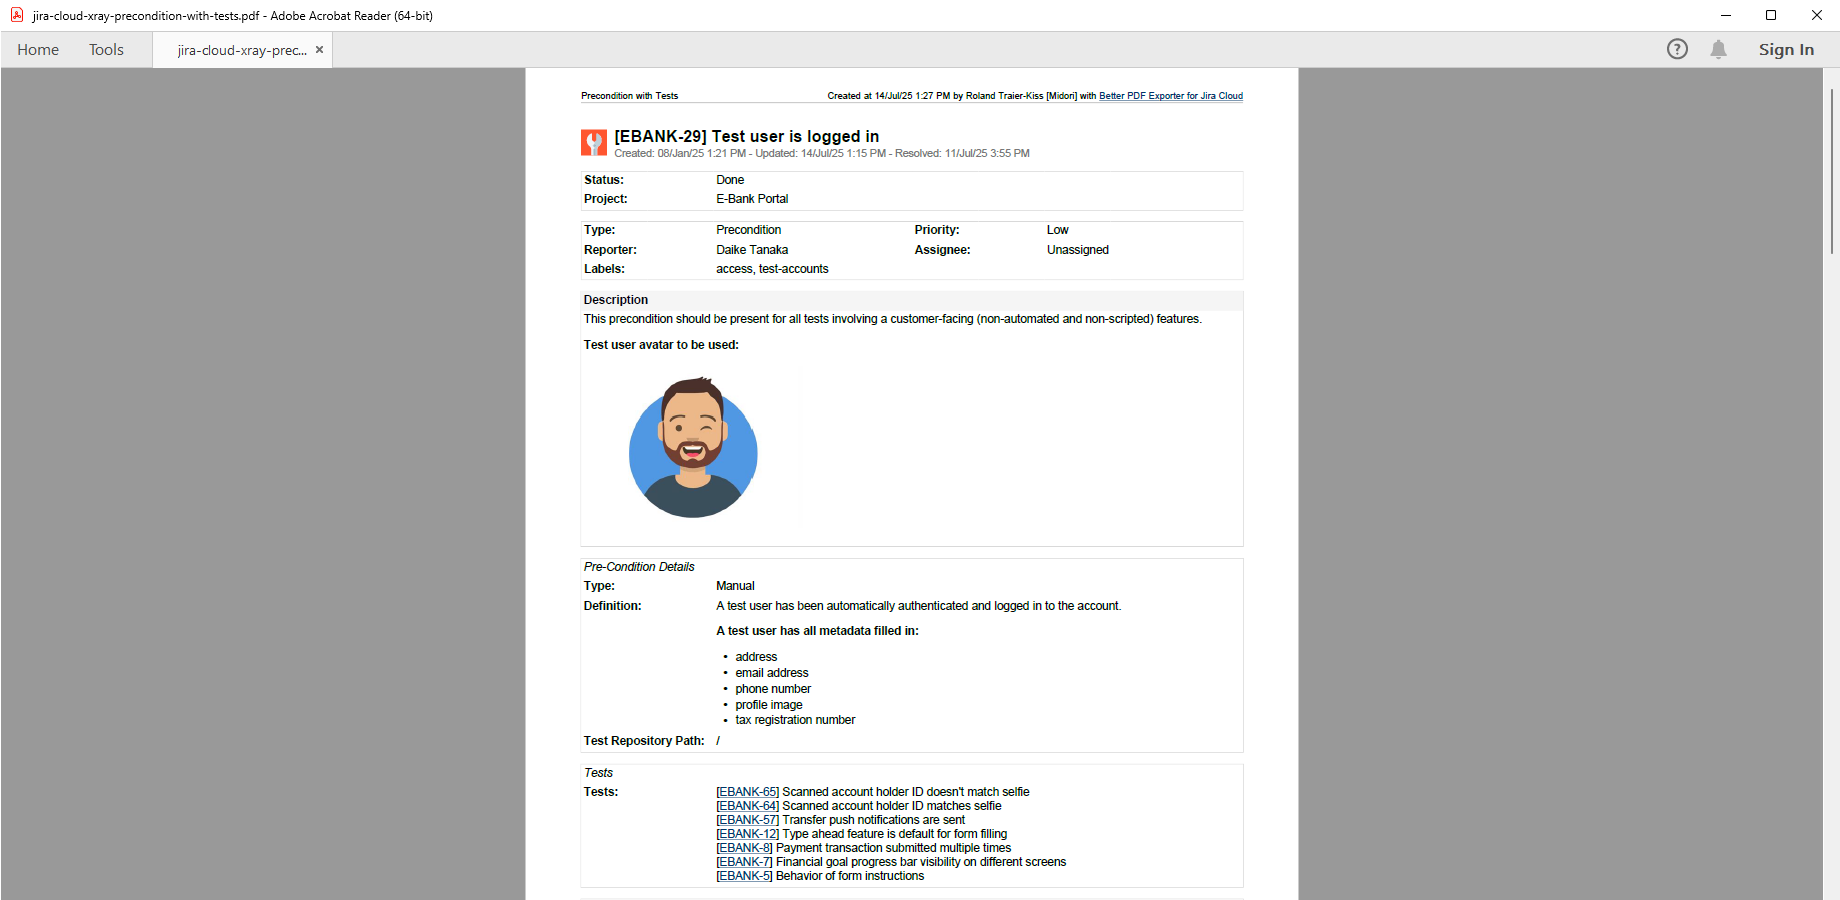Click the 'Precondition with Tests' page header

tap(630, 96)
